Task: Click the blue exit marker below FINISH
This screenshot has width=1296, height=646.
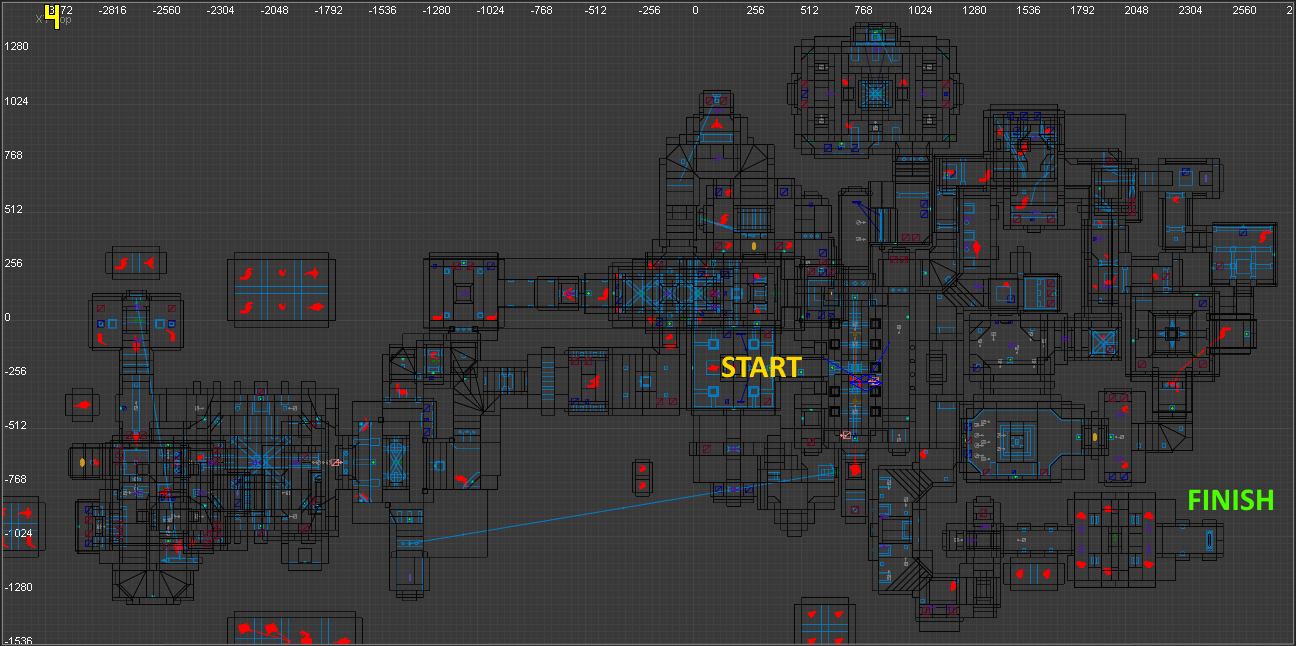Action: tap(1211, 540)
